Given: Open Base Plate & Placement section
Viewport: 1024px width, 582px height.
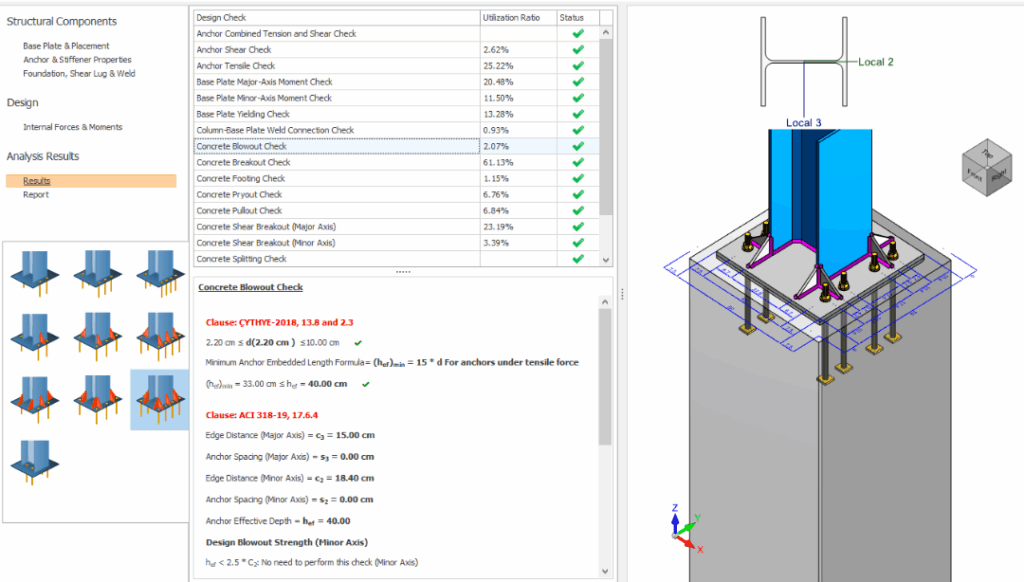Looking at the screenshot, I should pyautogui.click(x=66, y=46).
